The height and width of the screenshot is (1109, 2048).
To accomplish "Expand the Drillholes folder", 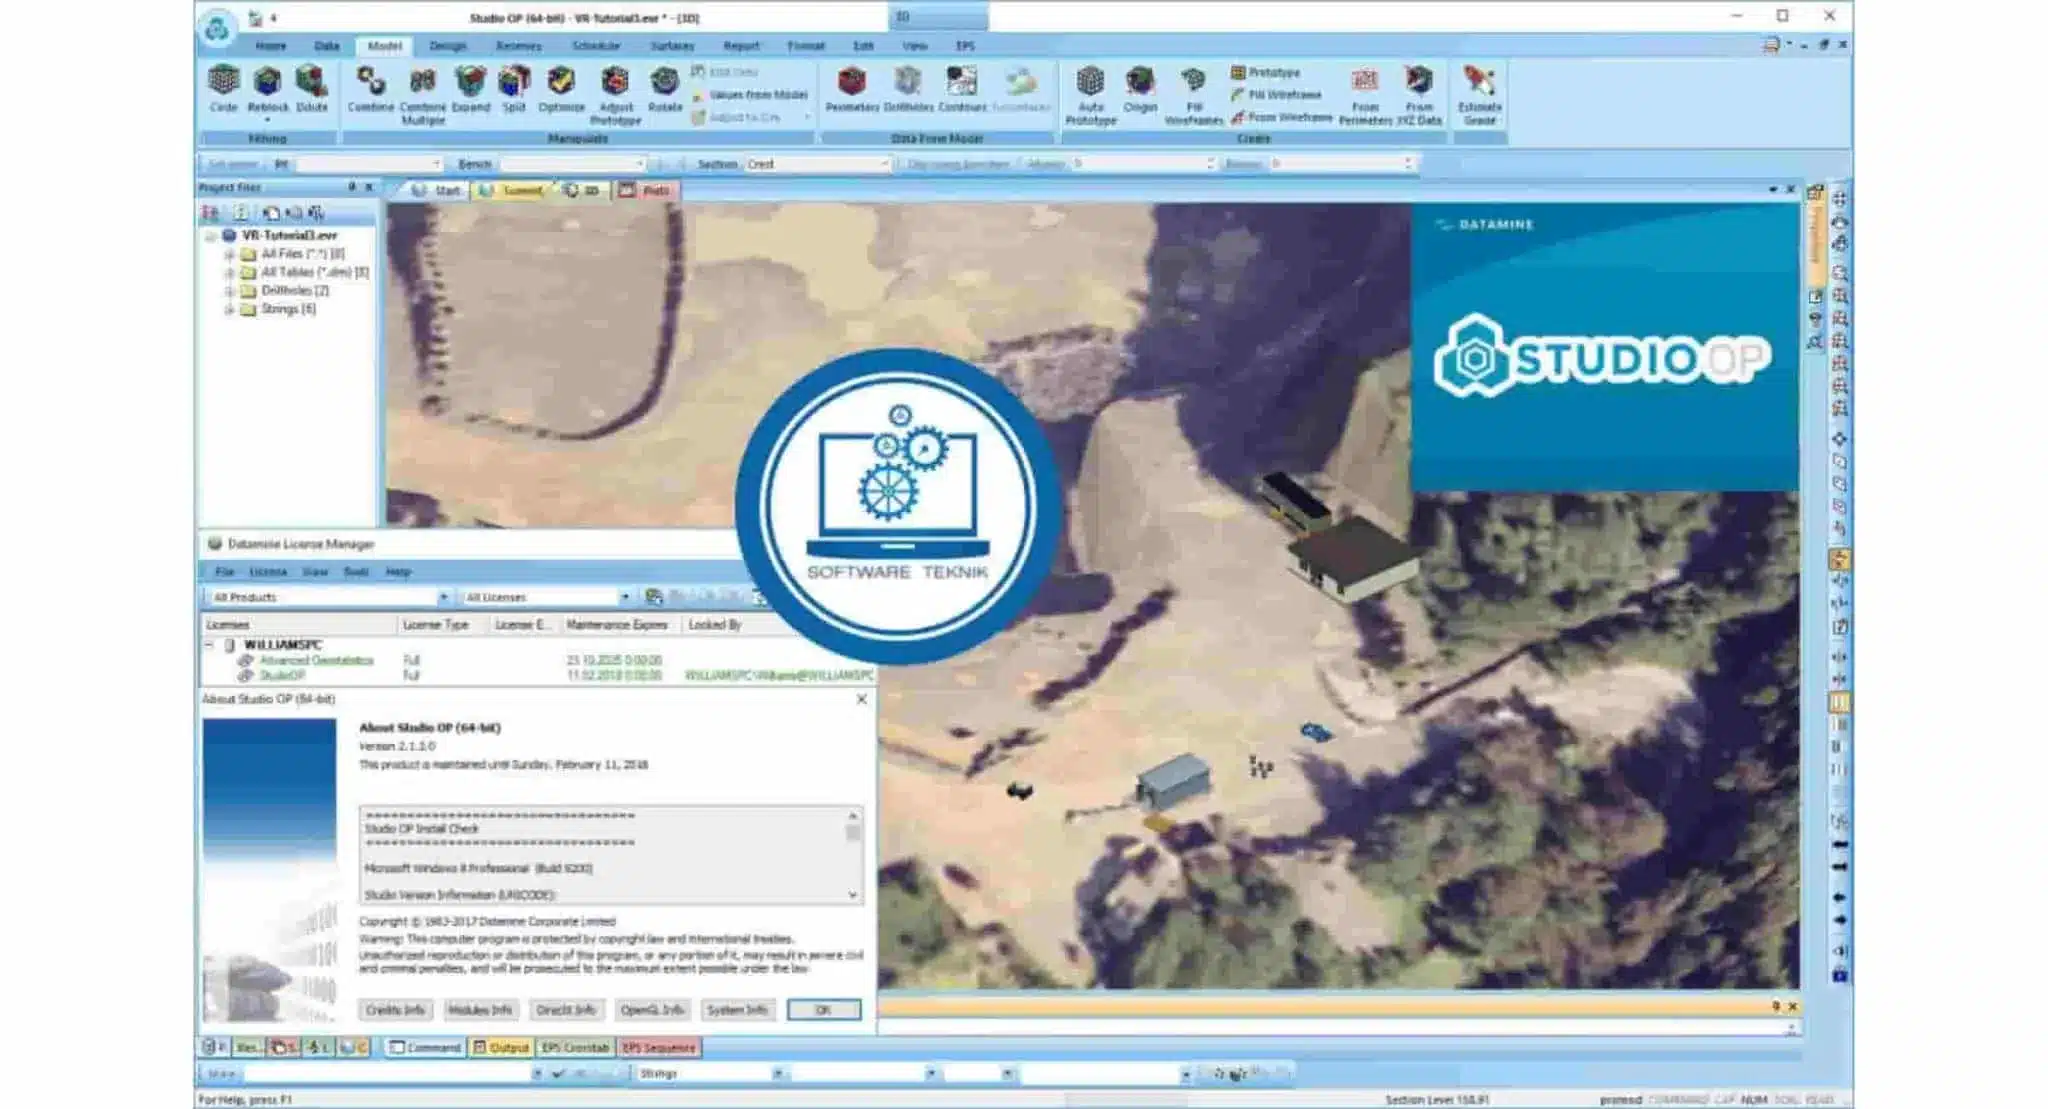I will (x=229, y=291).
